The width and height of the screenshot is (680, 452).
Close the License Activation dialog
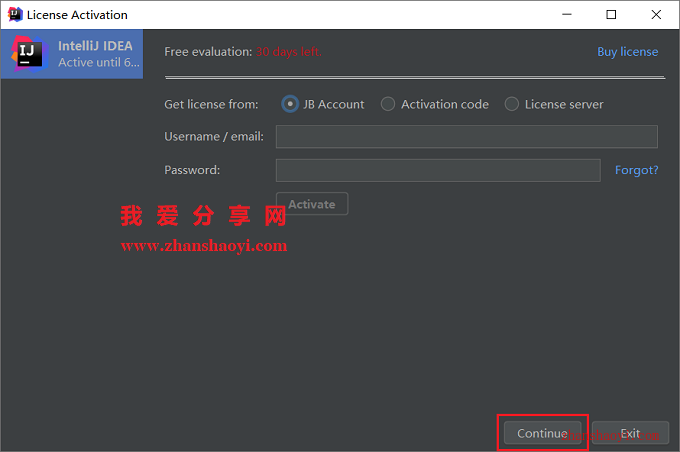[656, 14]
